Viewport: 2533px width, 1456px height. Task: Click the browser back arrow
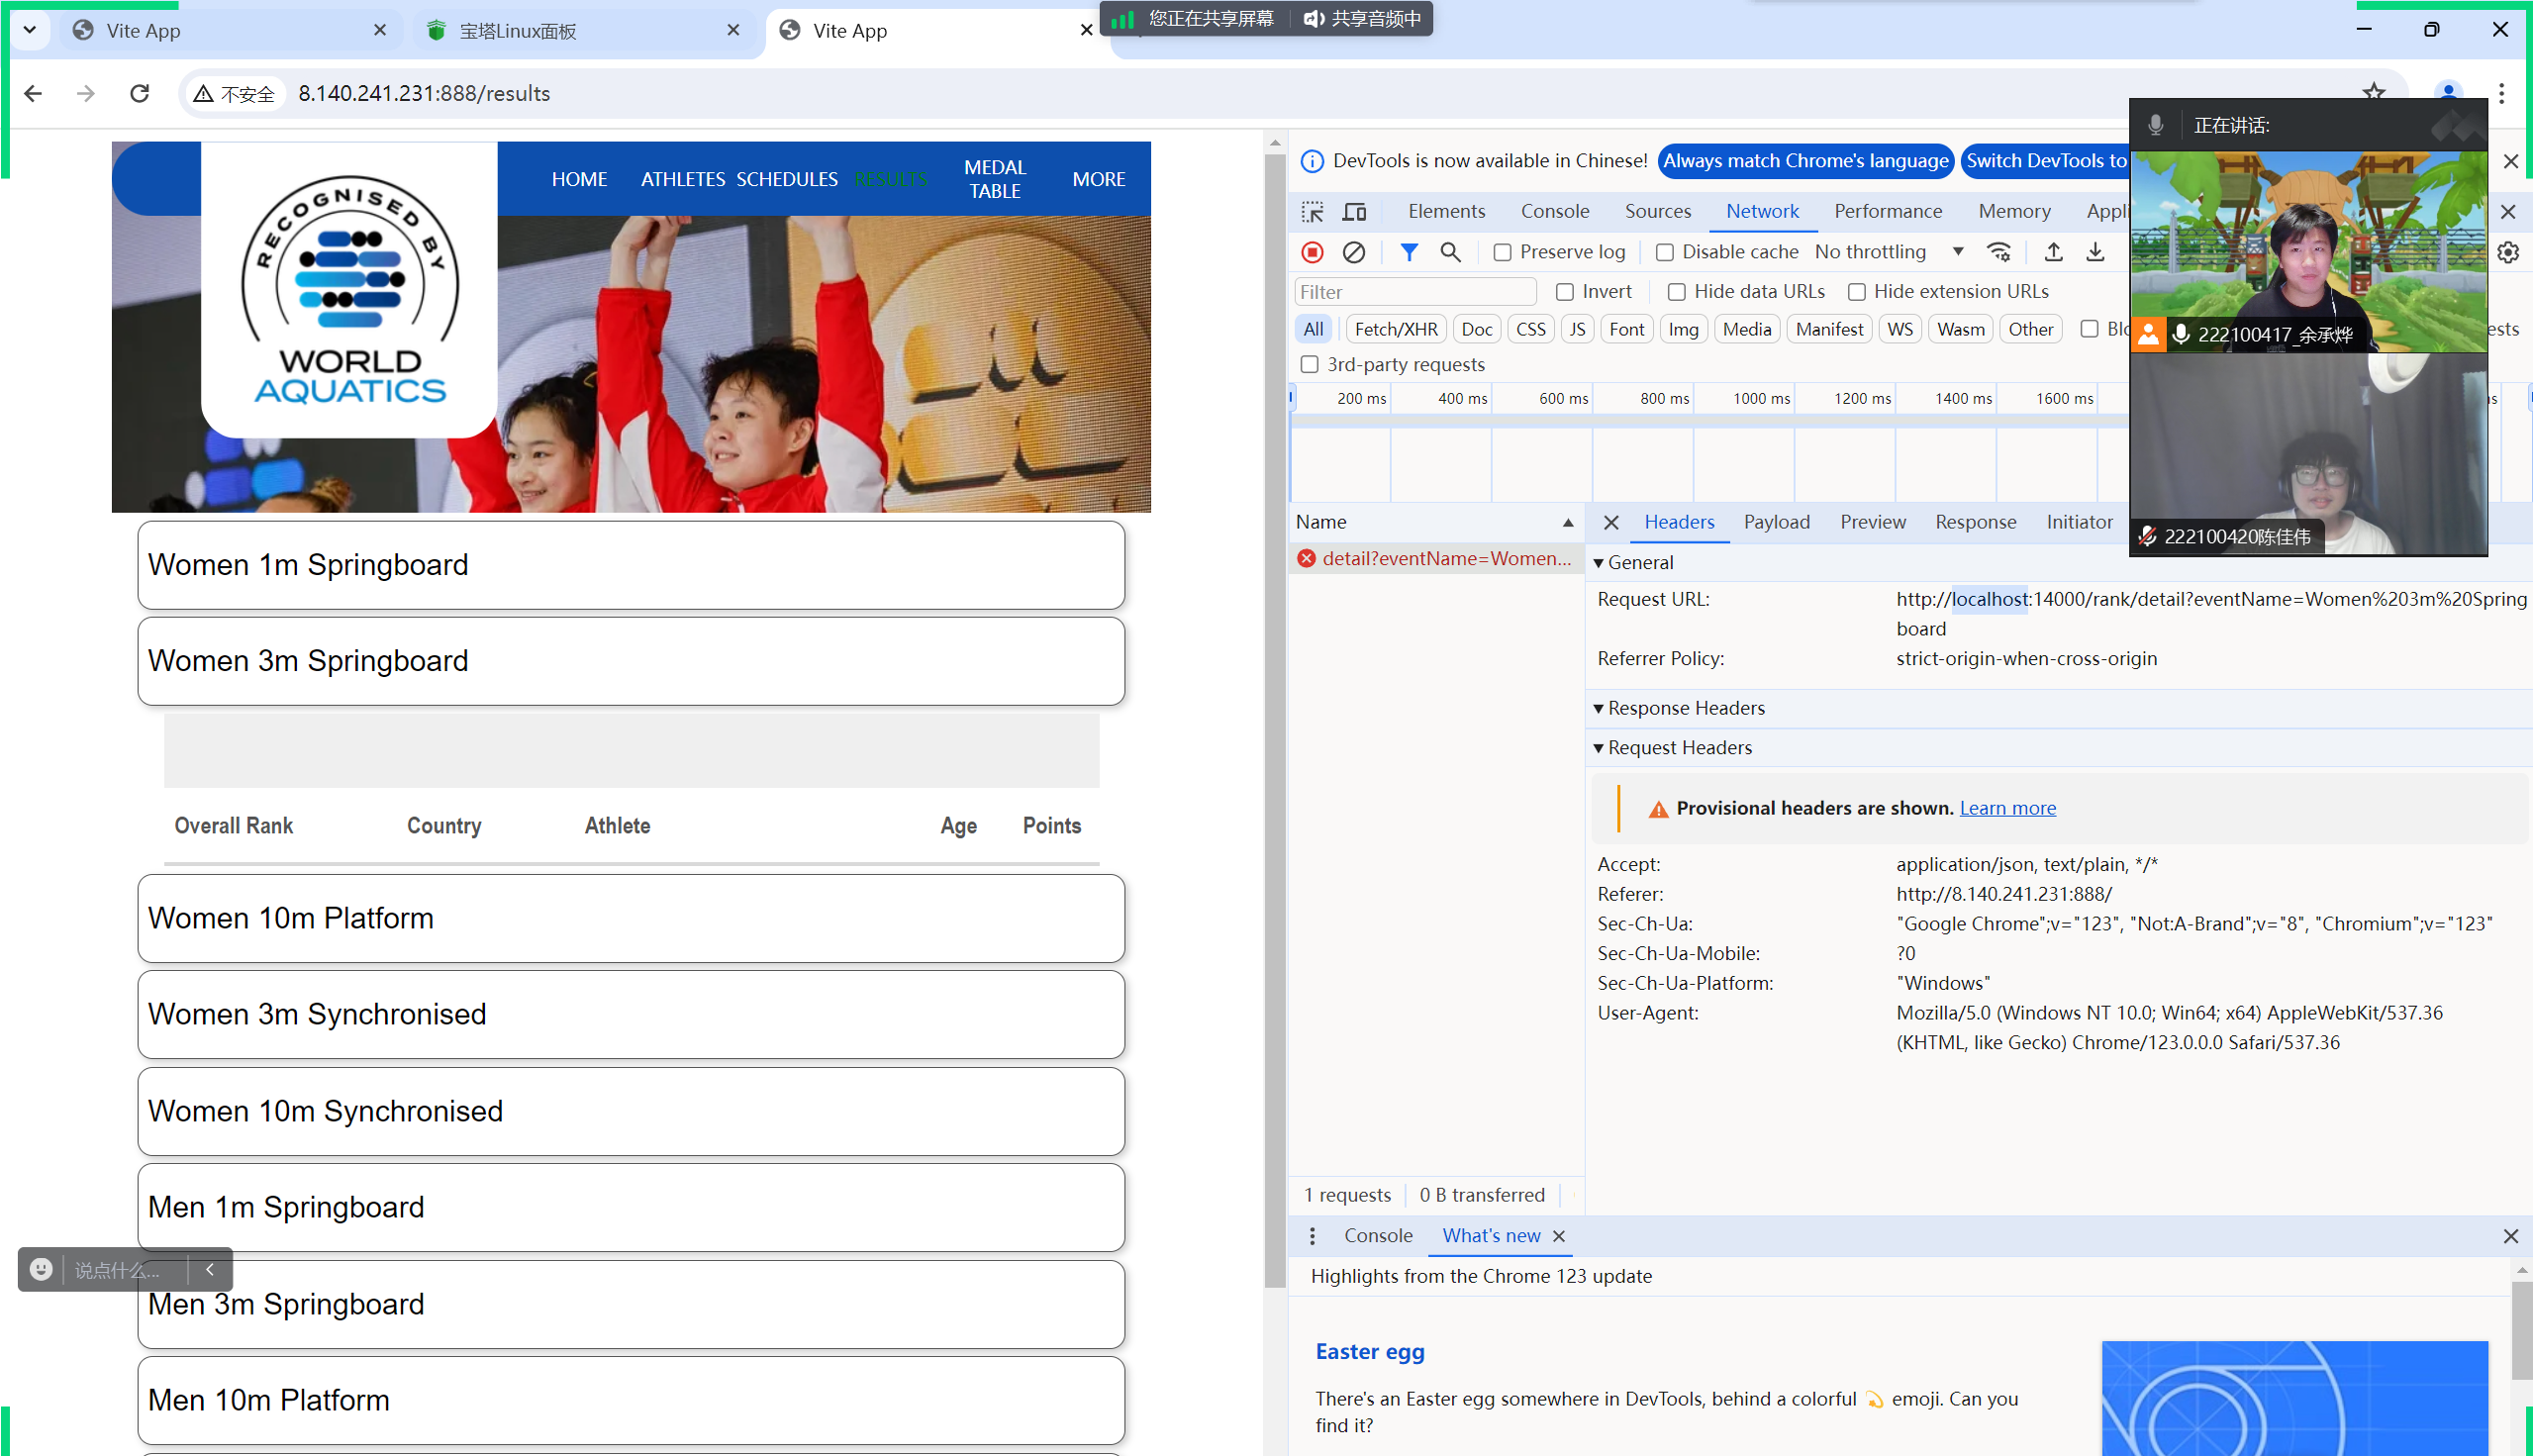[x=33, y=93]
